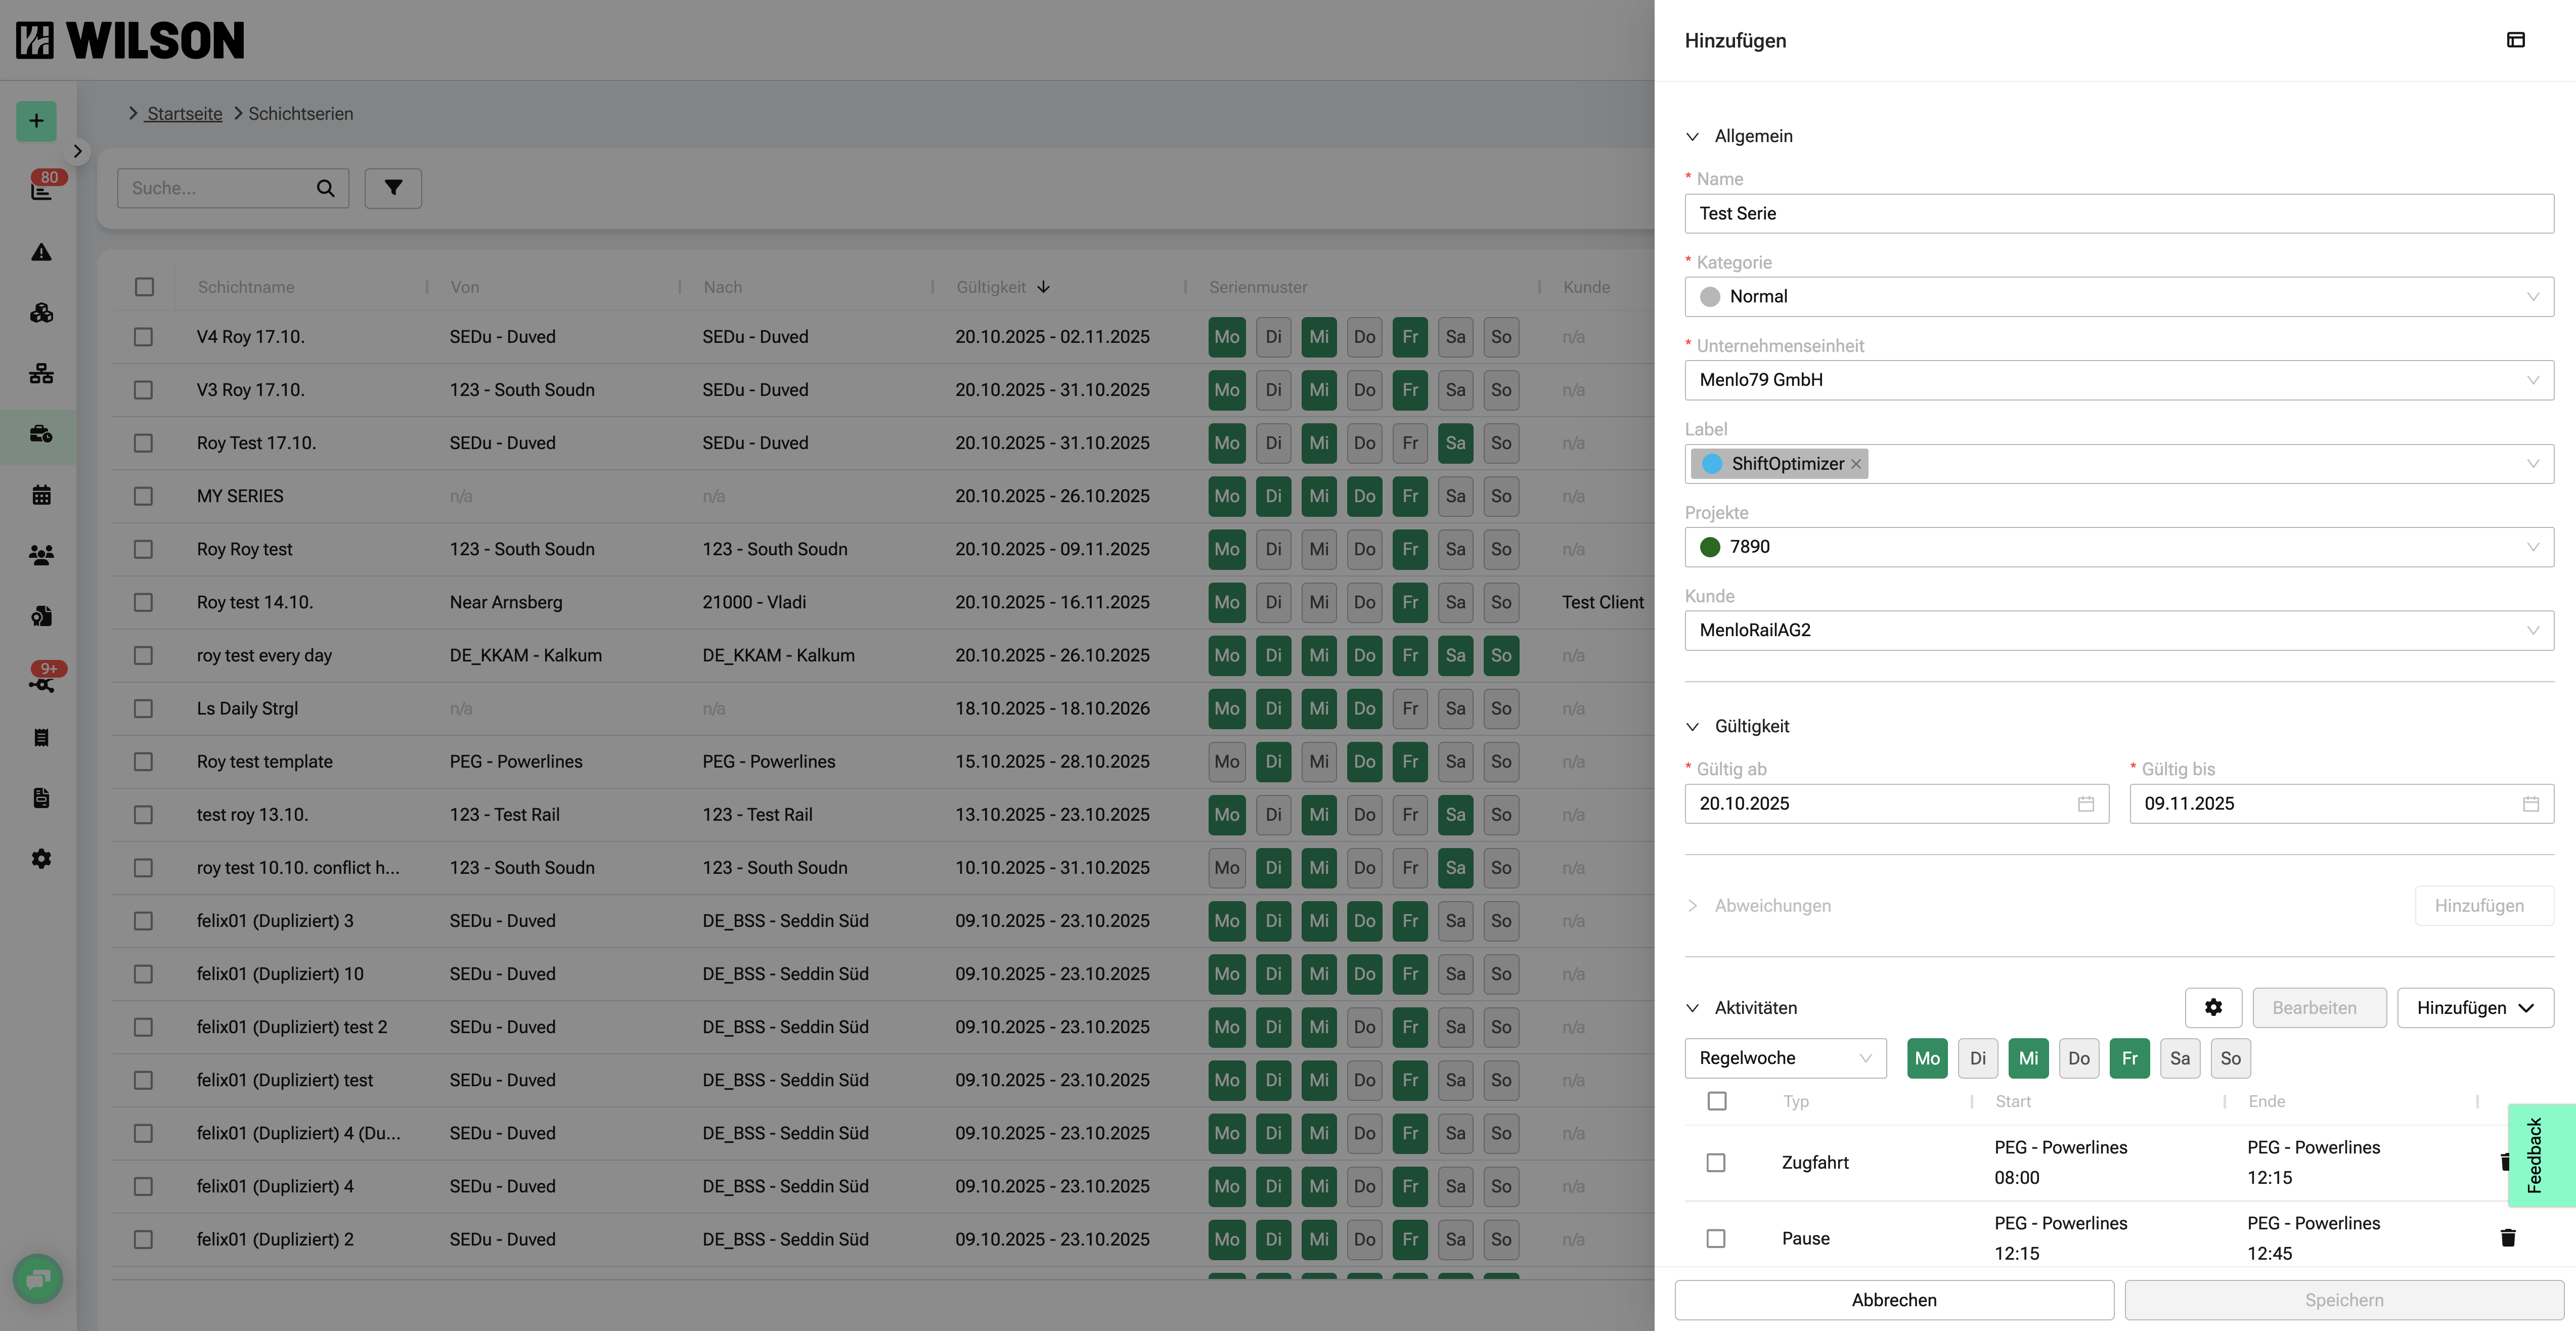
Task: Click the gear icon beside Bearbeiten
Action: click(x=2213, y=1007)
